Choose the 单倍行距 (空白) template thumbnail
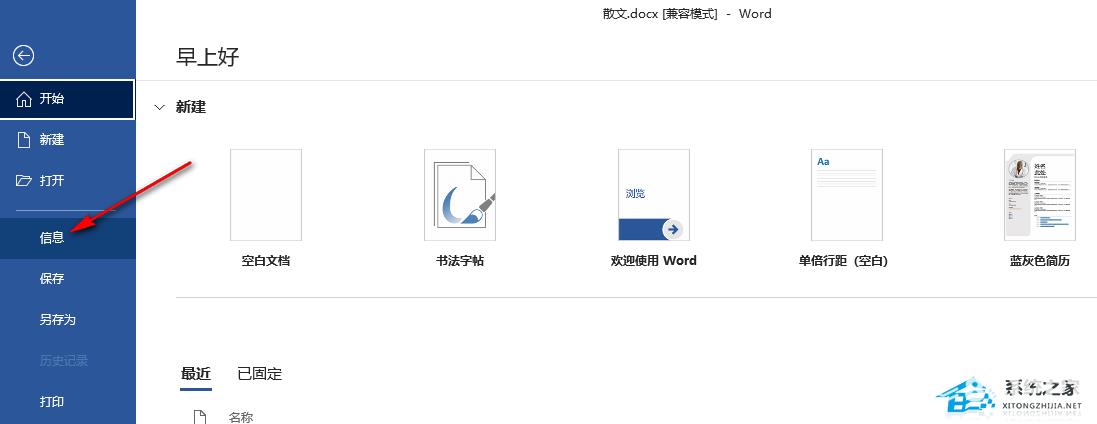Viewport: 1097px width, 424px height. point(847,195)
